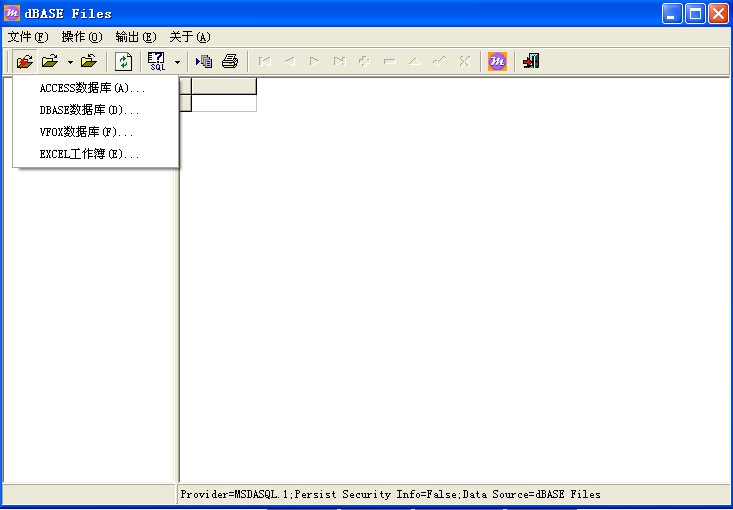Go to next record navigator button

[315, 61]
